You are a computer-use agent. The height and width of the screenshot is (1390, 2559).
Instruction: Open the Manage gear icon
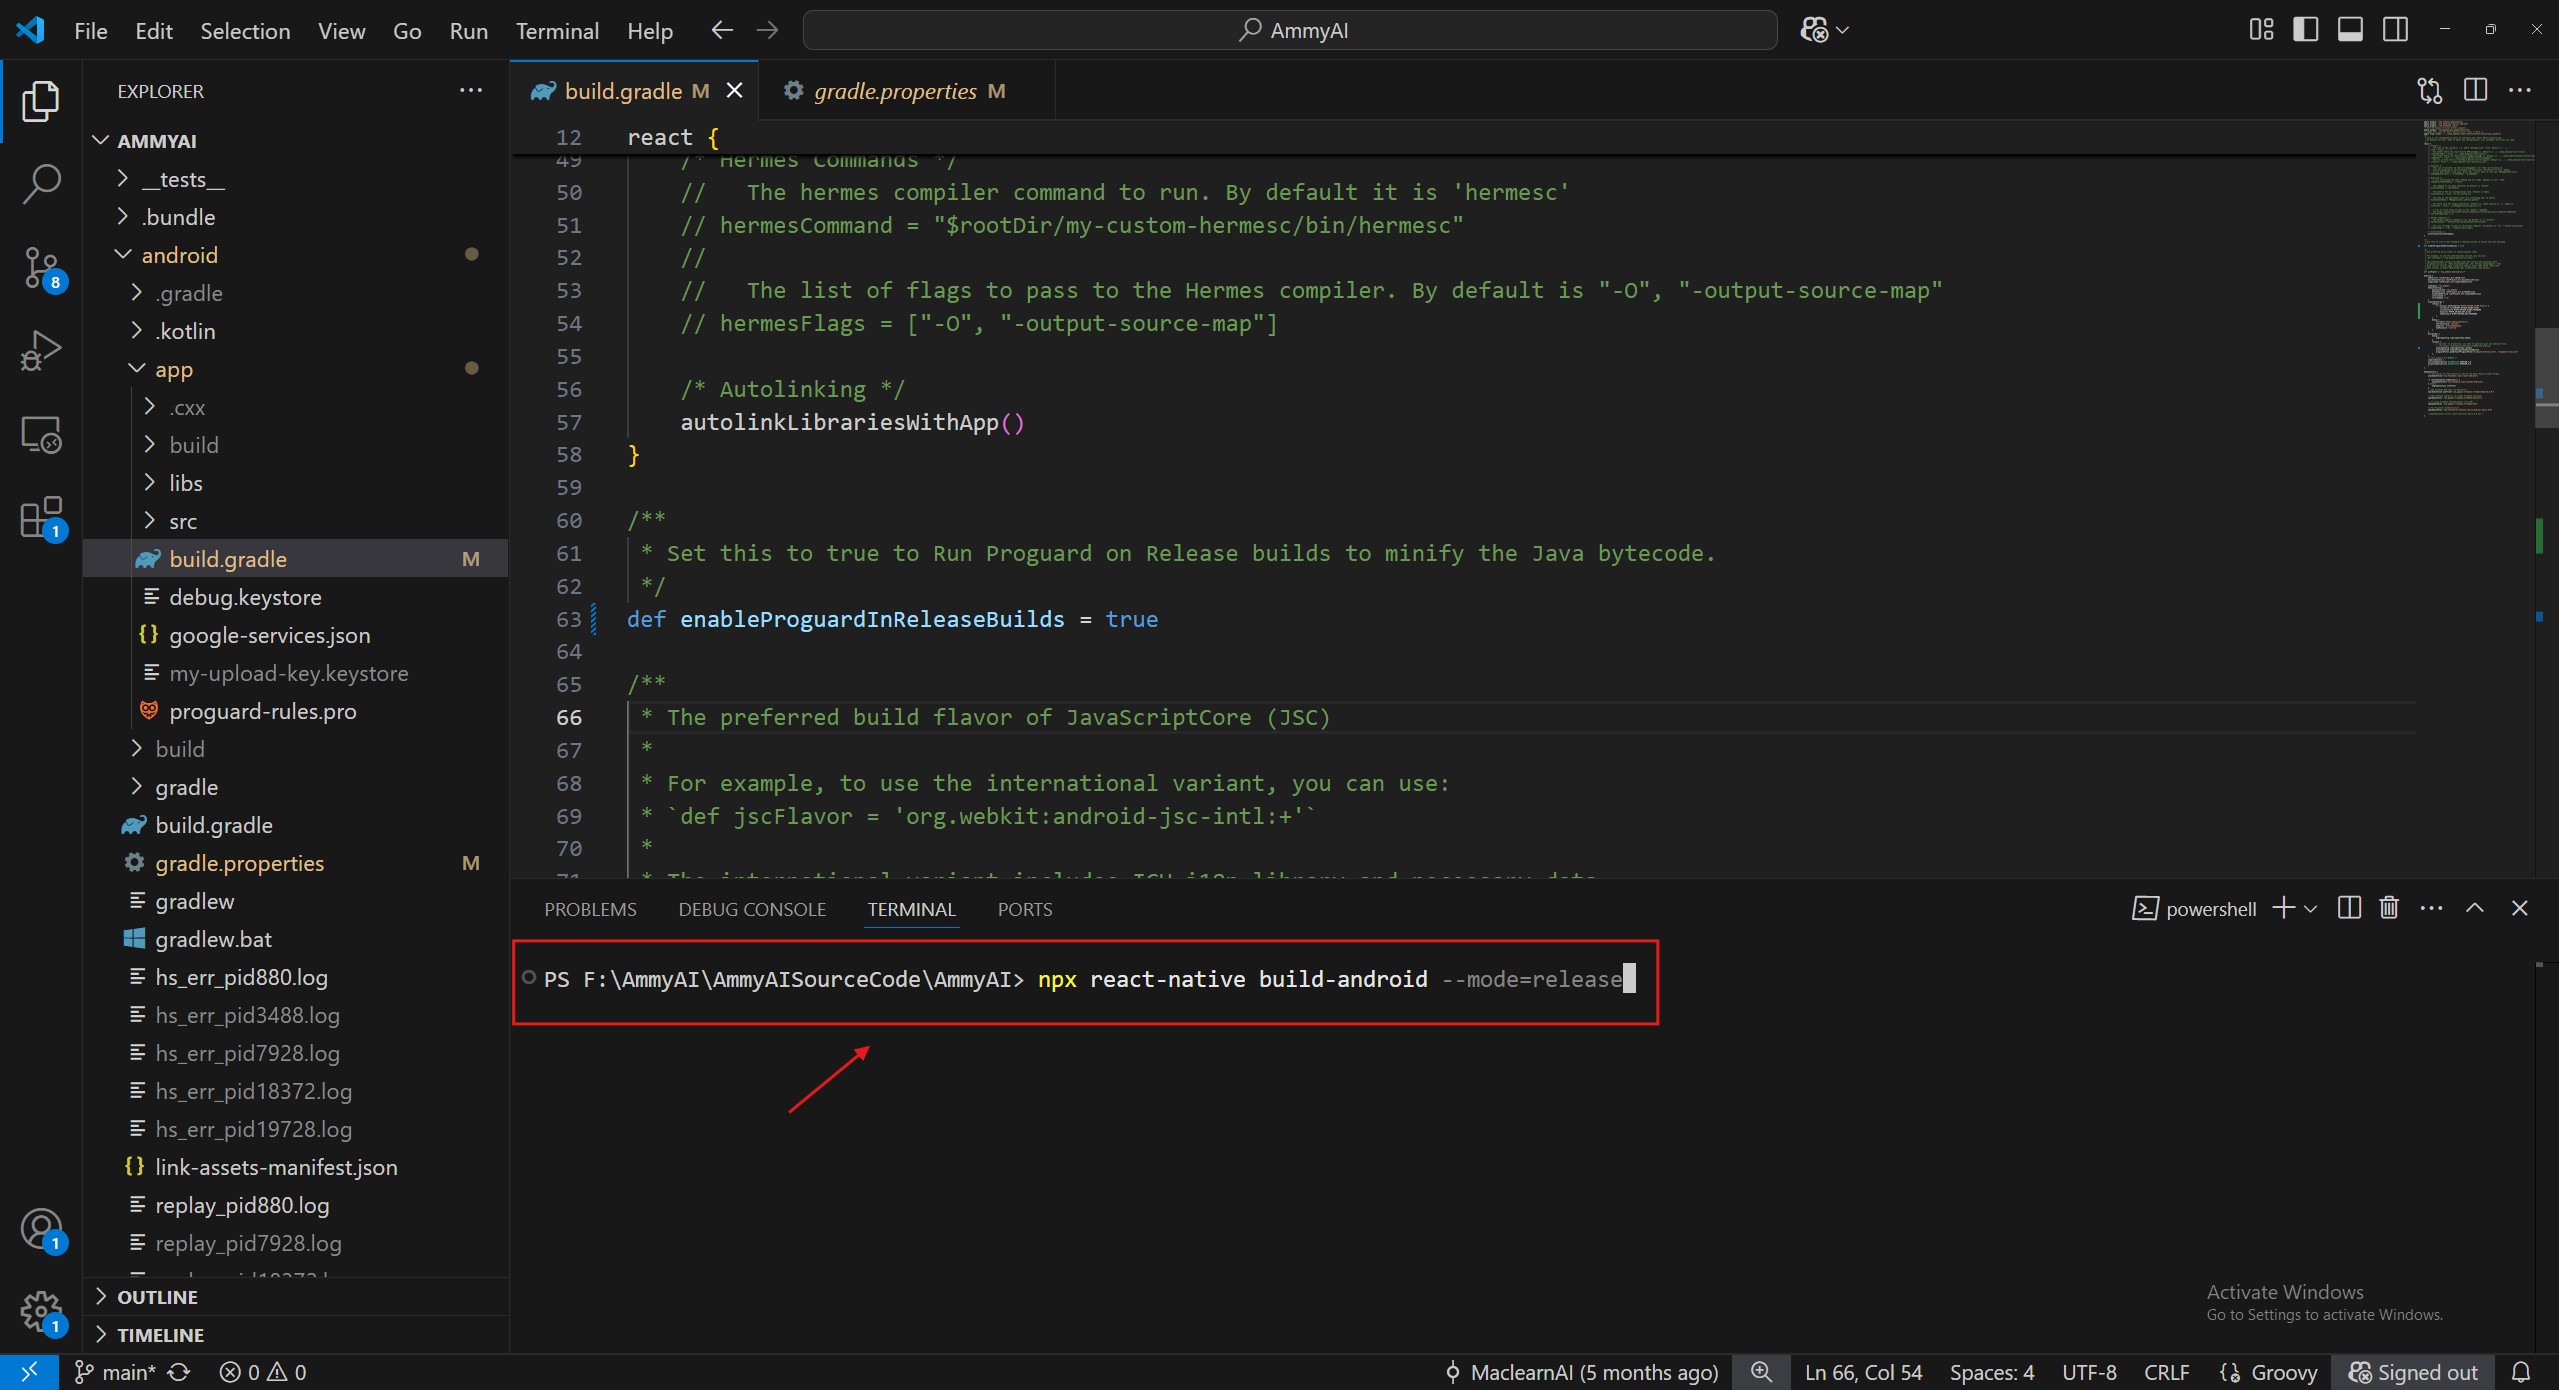click(41, 1311)
